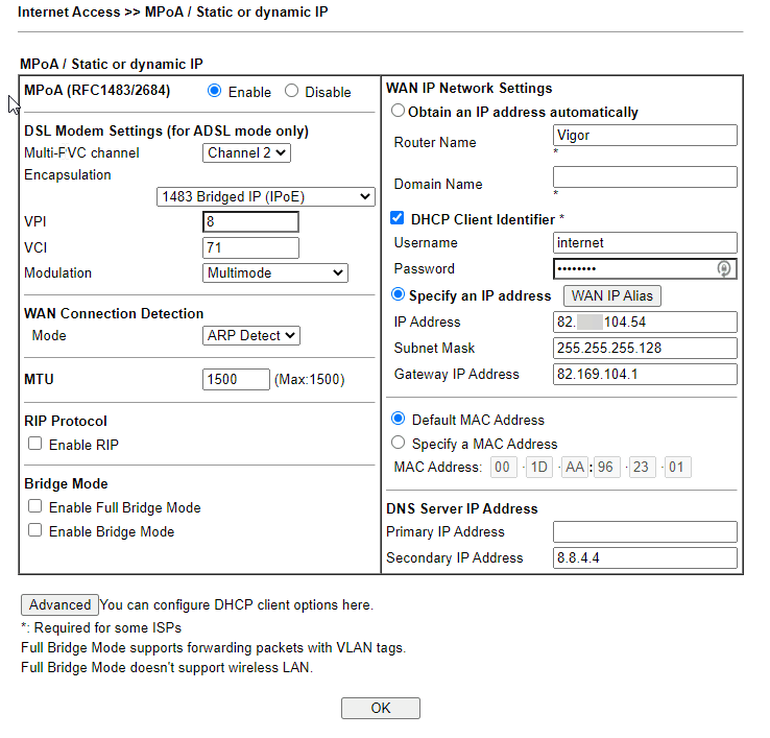Click the Router Name field
770x738 pixels.
(x=645, y=135)
